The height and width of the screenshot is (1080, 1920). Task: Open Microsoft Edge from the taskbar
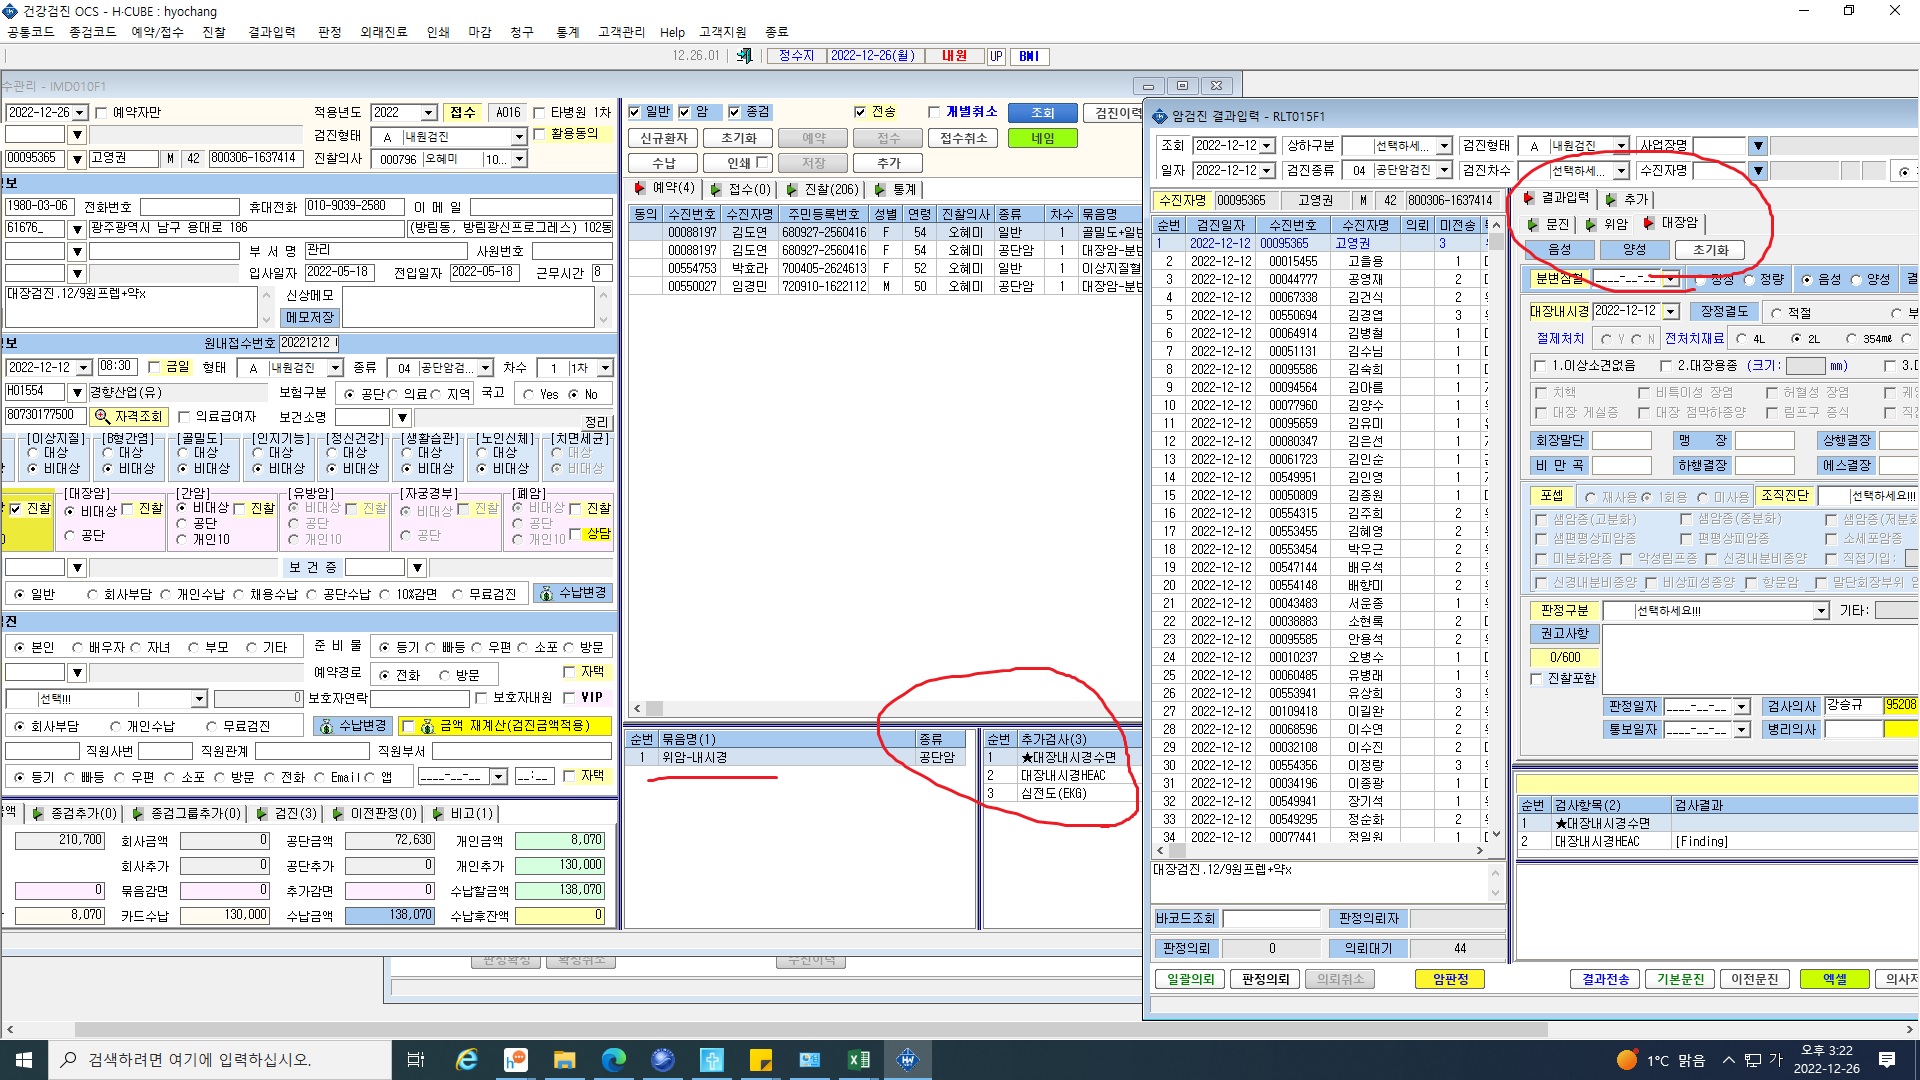(613, 1059)
